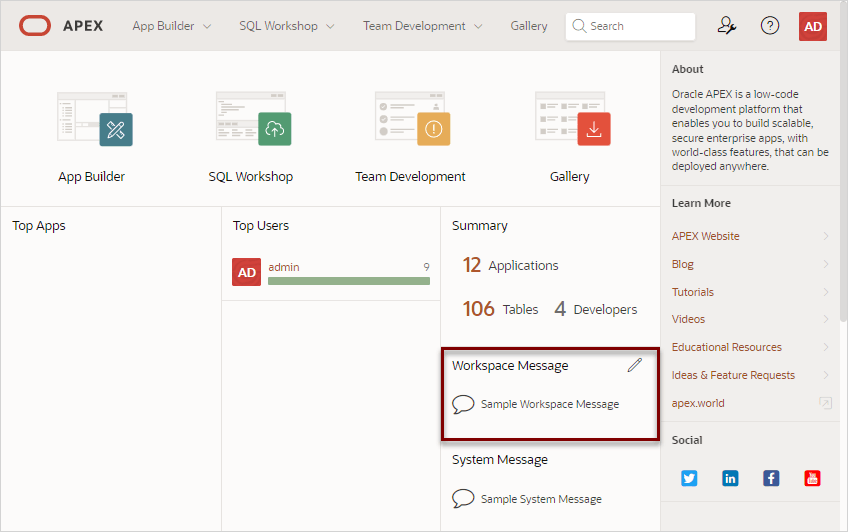Image resolution: width=848 pixels, height=532 pixels.
Task: Expand the App Builder dropdown menu
Action: (172, 26)
